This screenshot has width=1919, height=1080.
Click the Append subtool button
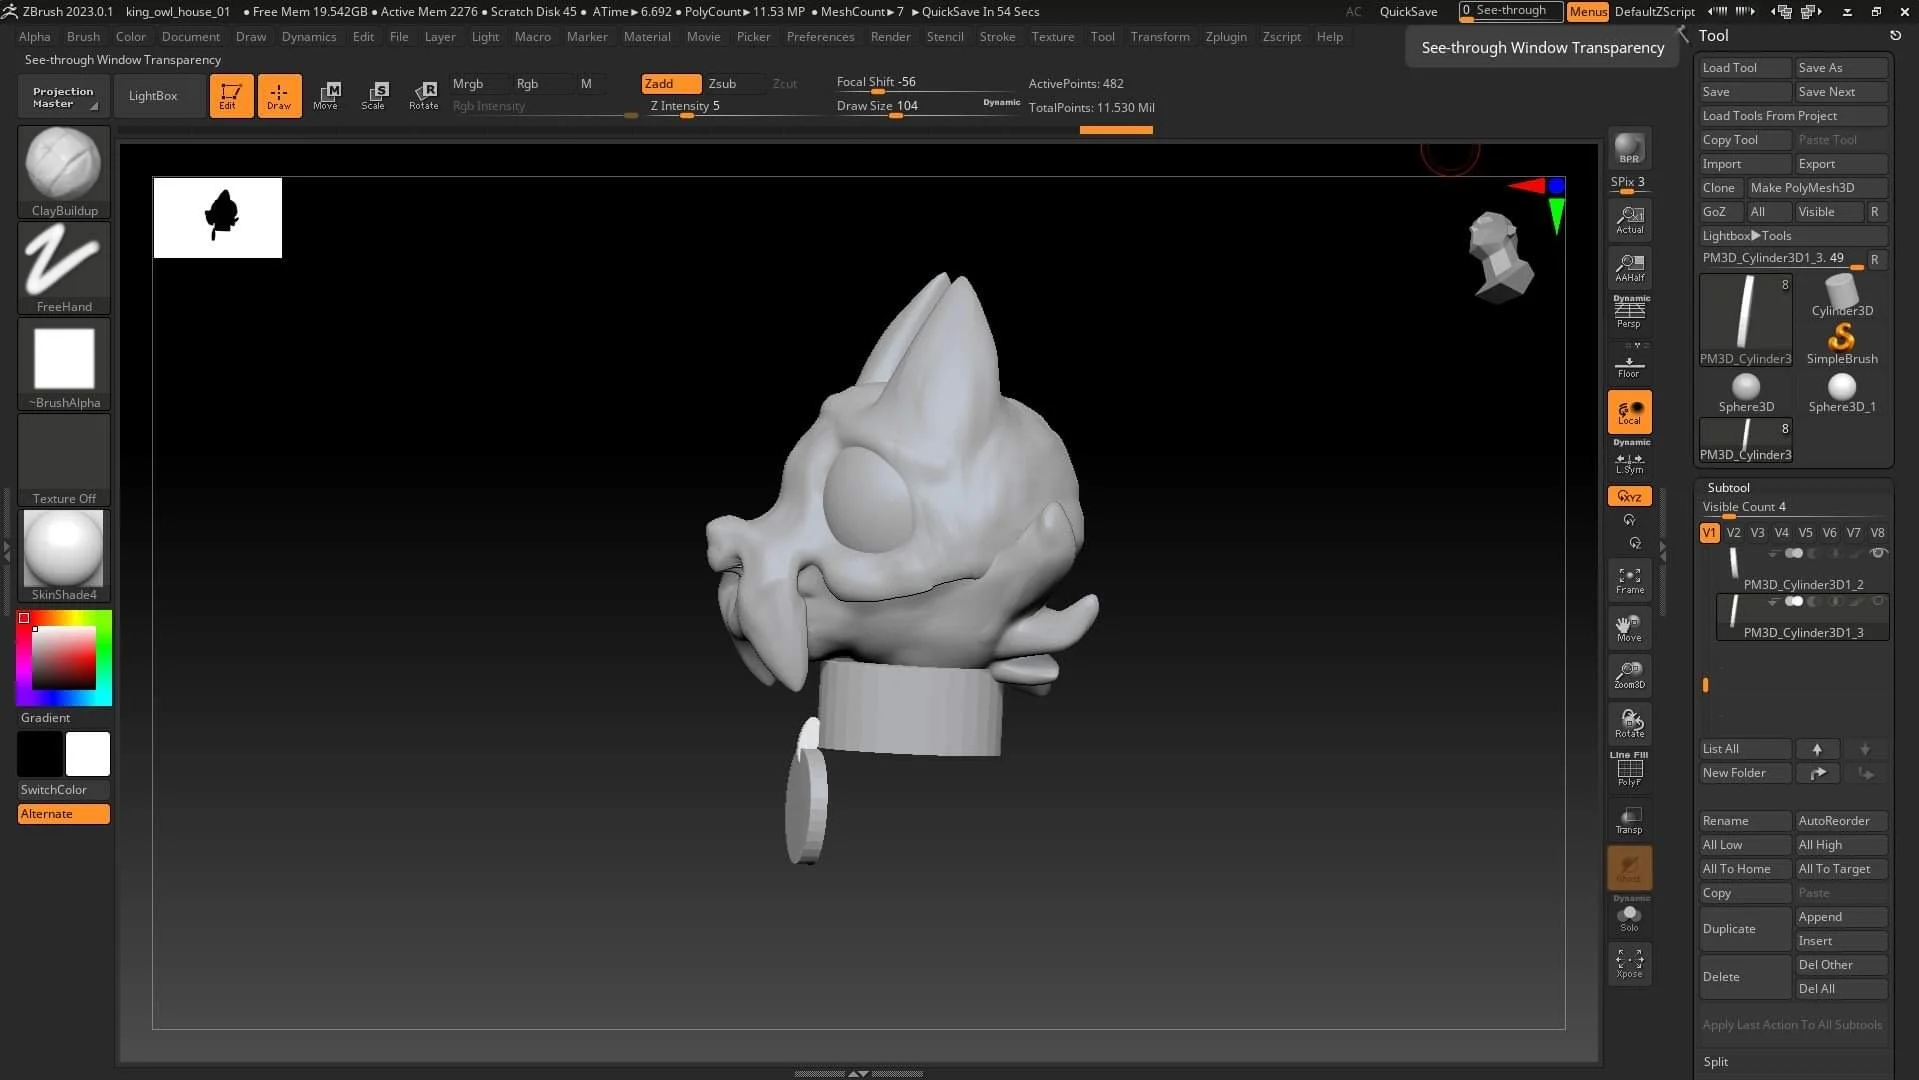[x=1841, y=917]
